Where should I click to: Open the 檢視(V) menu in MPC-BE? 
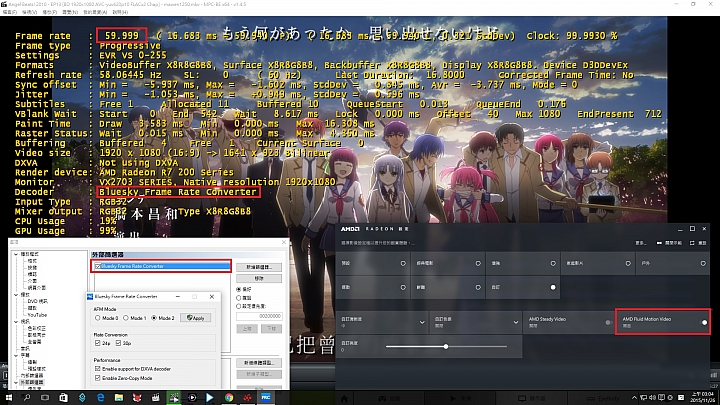(x=29, y=12)
